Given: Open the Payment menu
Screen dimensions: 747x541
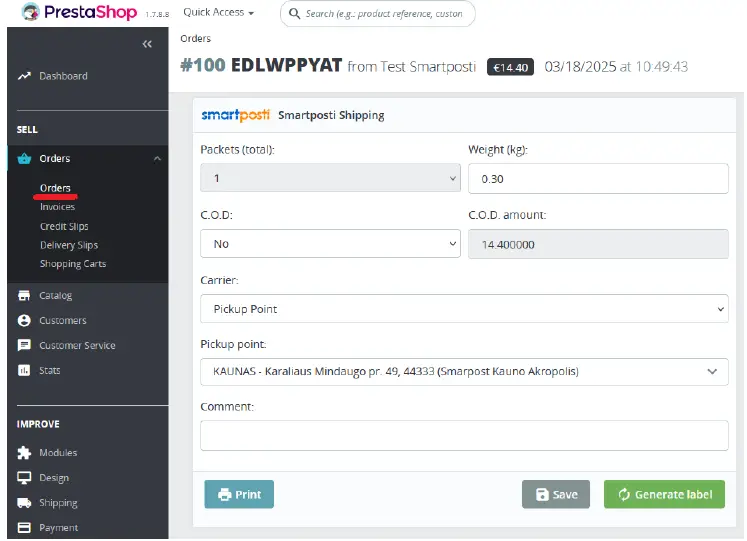Looking at the screenshot, I should point(59,528).
